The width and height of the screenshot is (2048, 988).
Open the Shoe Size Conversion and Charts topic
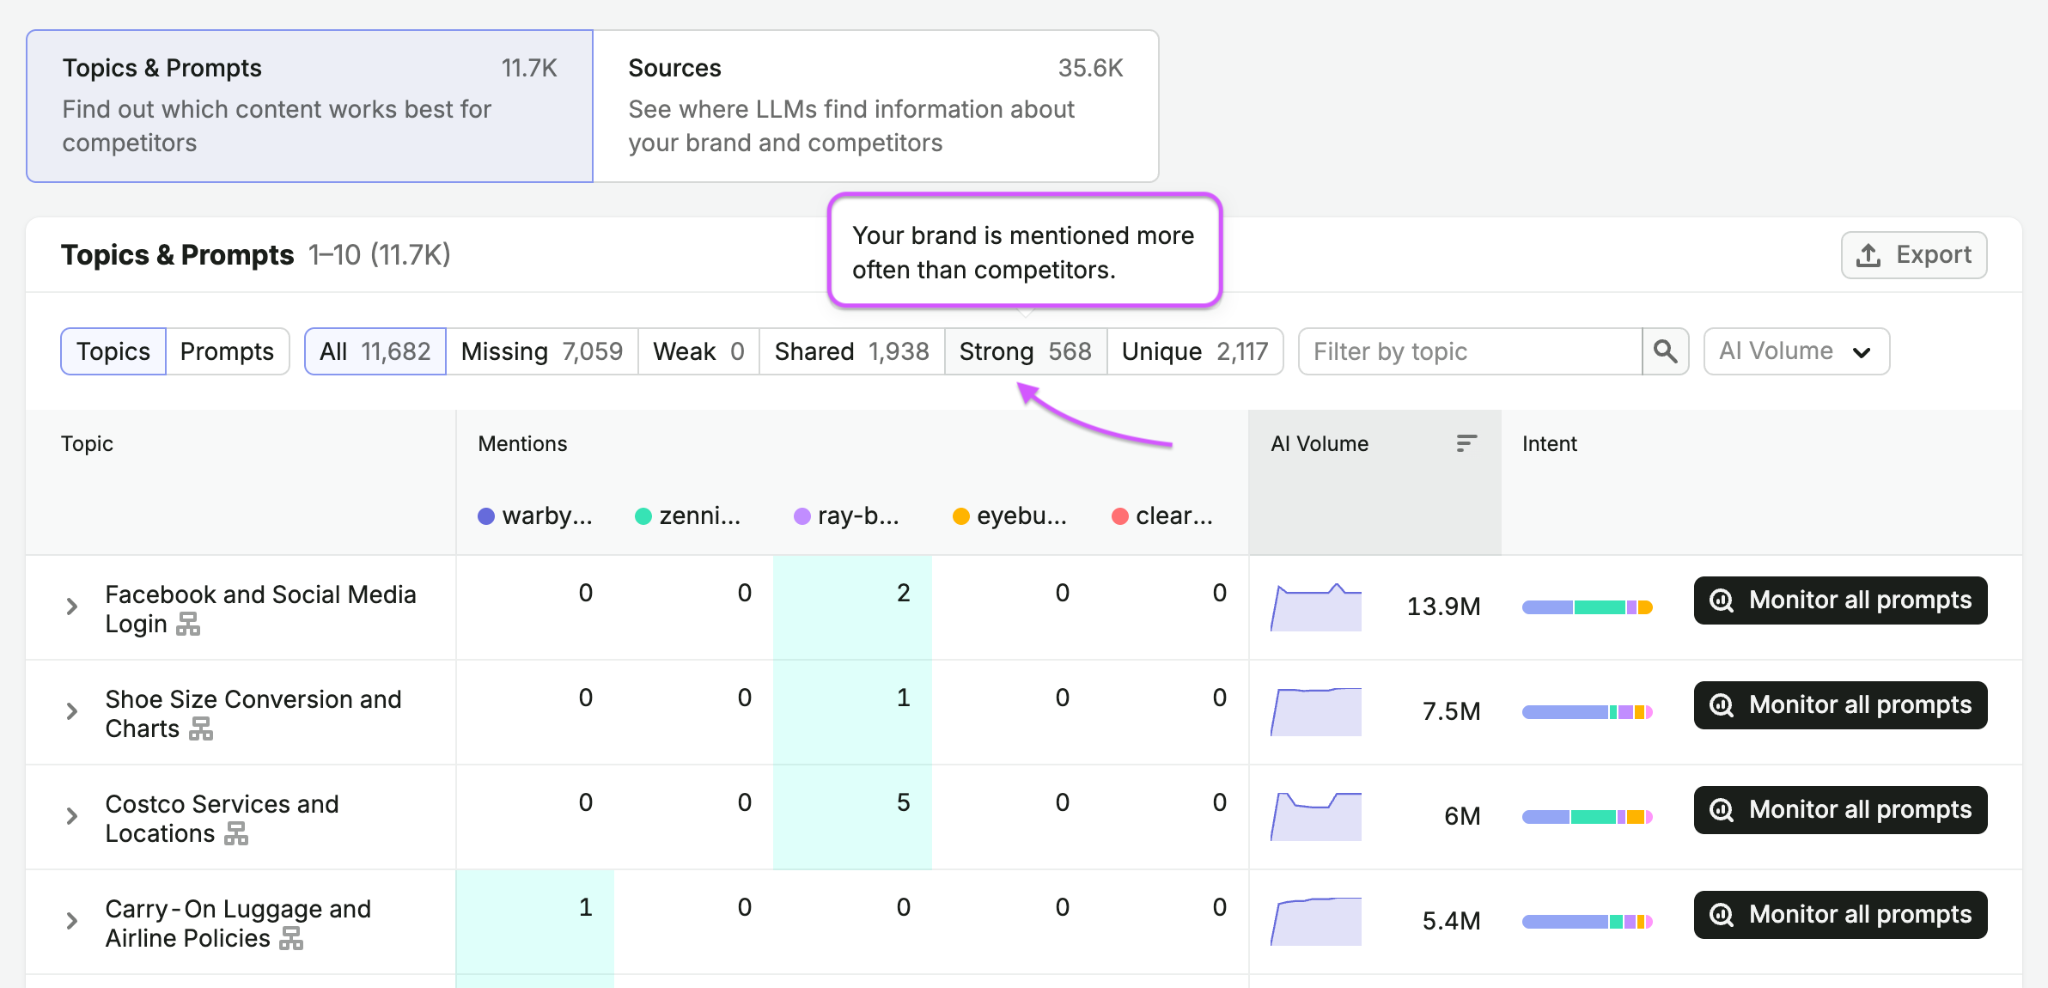pos(253,714)
